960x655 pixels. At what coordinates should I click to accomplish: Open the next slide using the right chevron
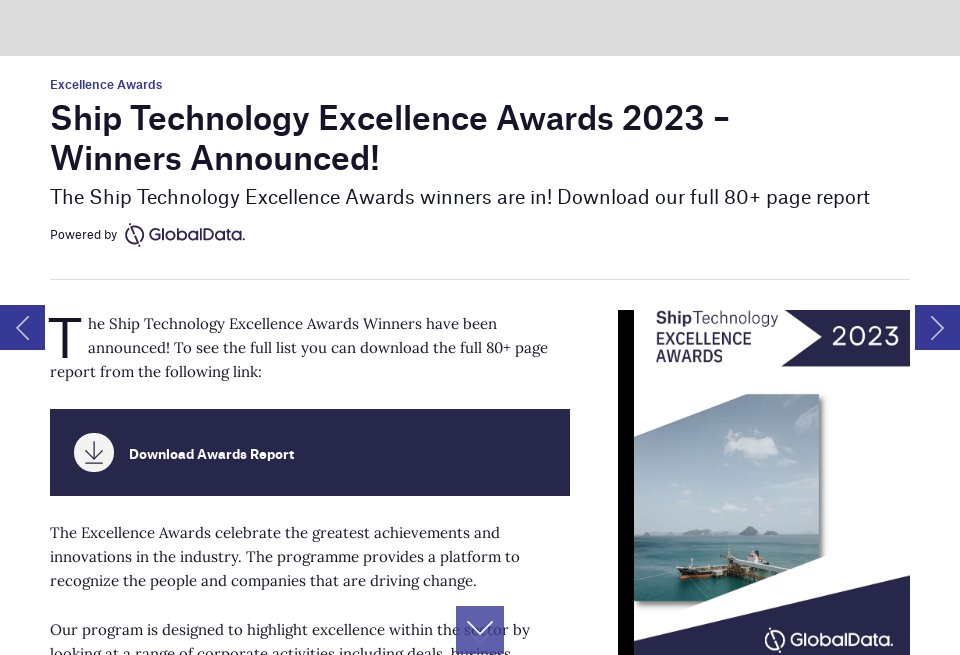pyautogui.click(x=937, y=328)
